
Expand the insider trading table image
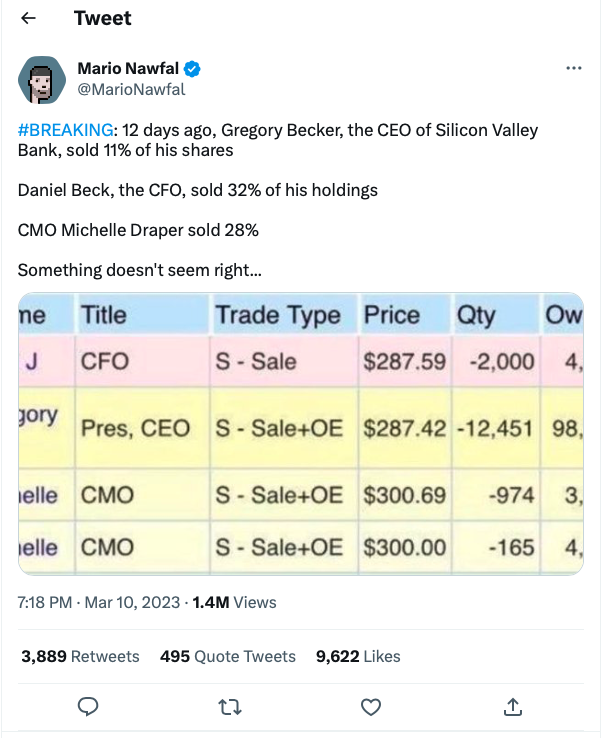tap(301, 434)
